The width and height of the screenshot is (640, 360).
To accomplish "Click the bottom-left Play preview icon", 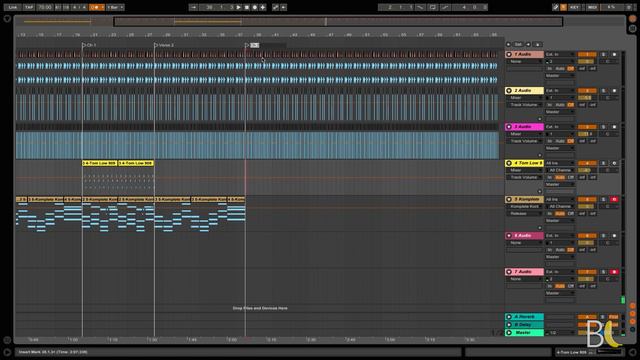I will 7,351.
